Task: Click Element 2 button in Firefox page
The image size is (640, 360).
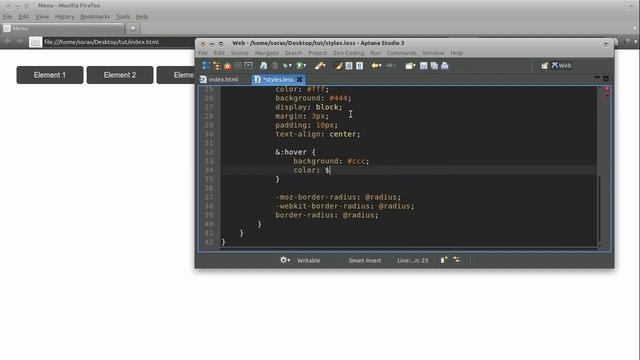Action: (x=120, y=75)
